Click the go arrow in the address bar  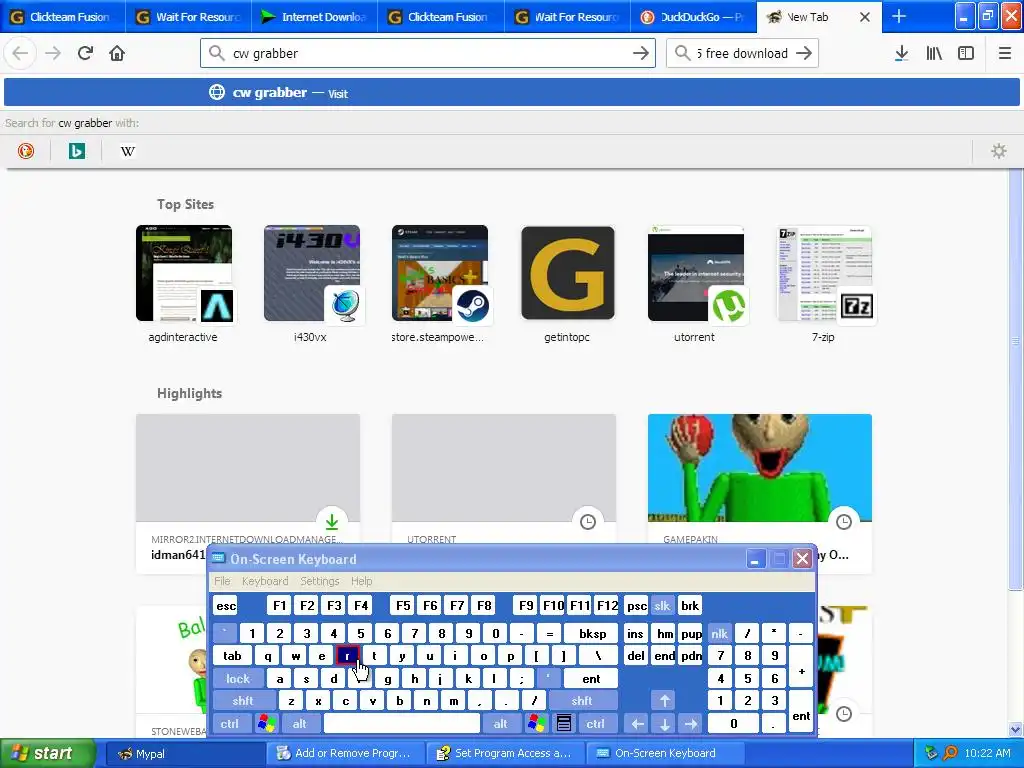click(641, 53)
